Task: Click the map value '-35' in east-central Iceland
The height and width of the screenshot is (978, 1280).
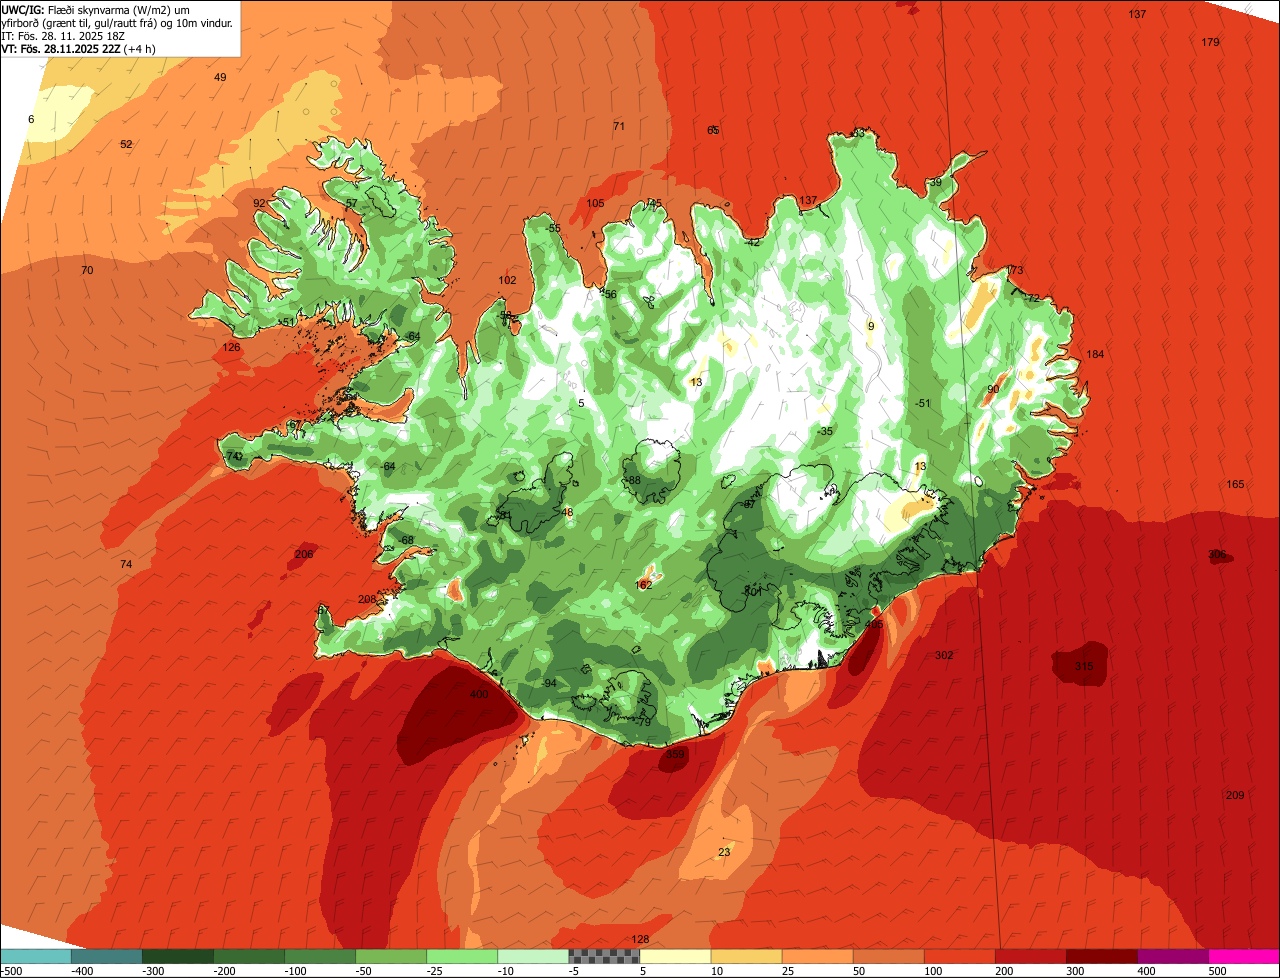Action: tap(824, 431)
